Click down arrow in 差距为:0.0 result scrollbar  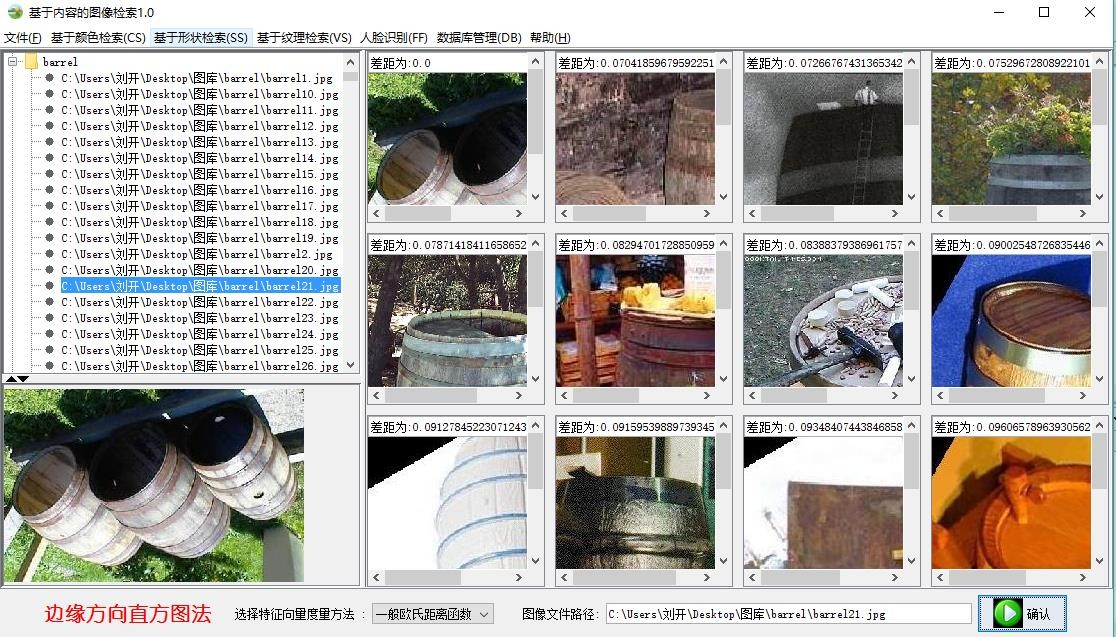click(x=535, y=197)
